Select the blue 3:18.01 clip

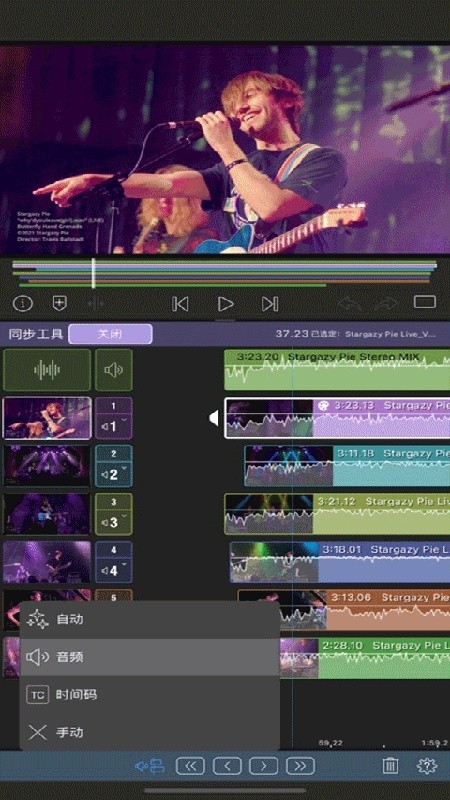click(x=340, y=562)
